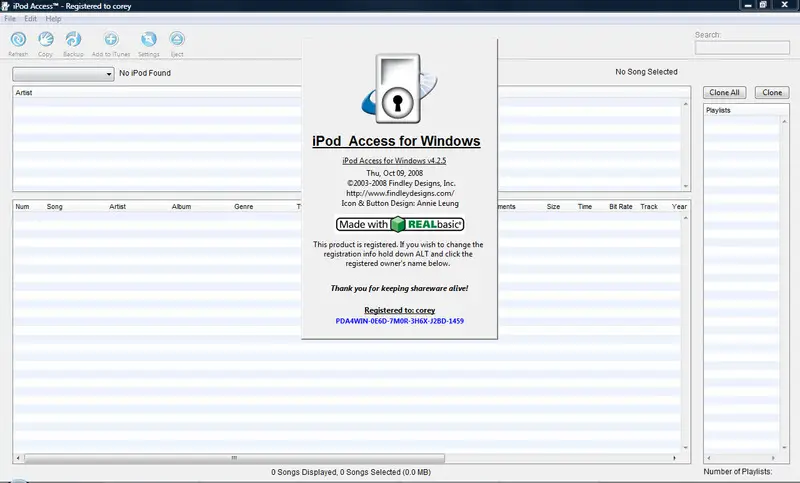Sort by Genre column header
Viewport: 800px width, 483px height.
point(243,207)
